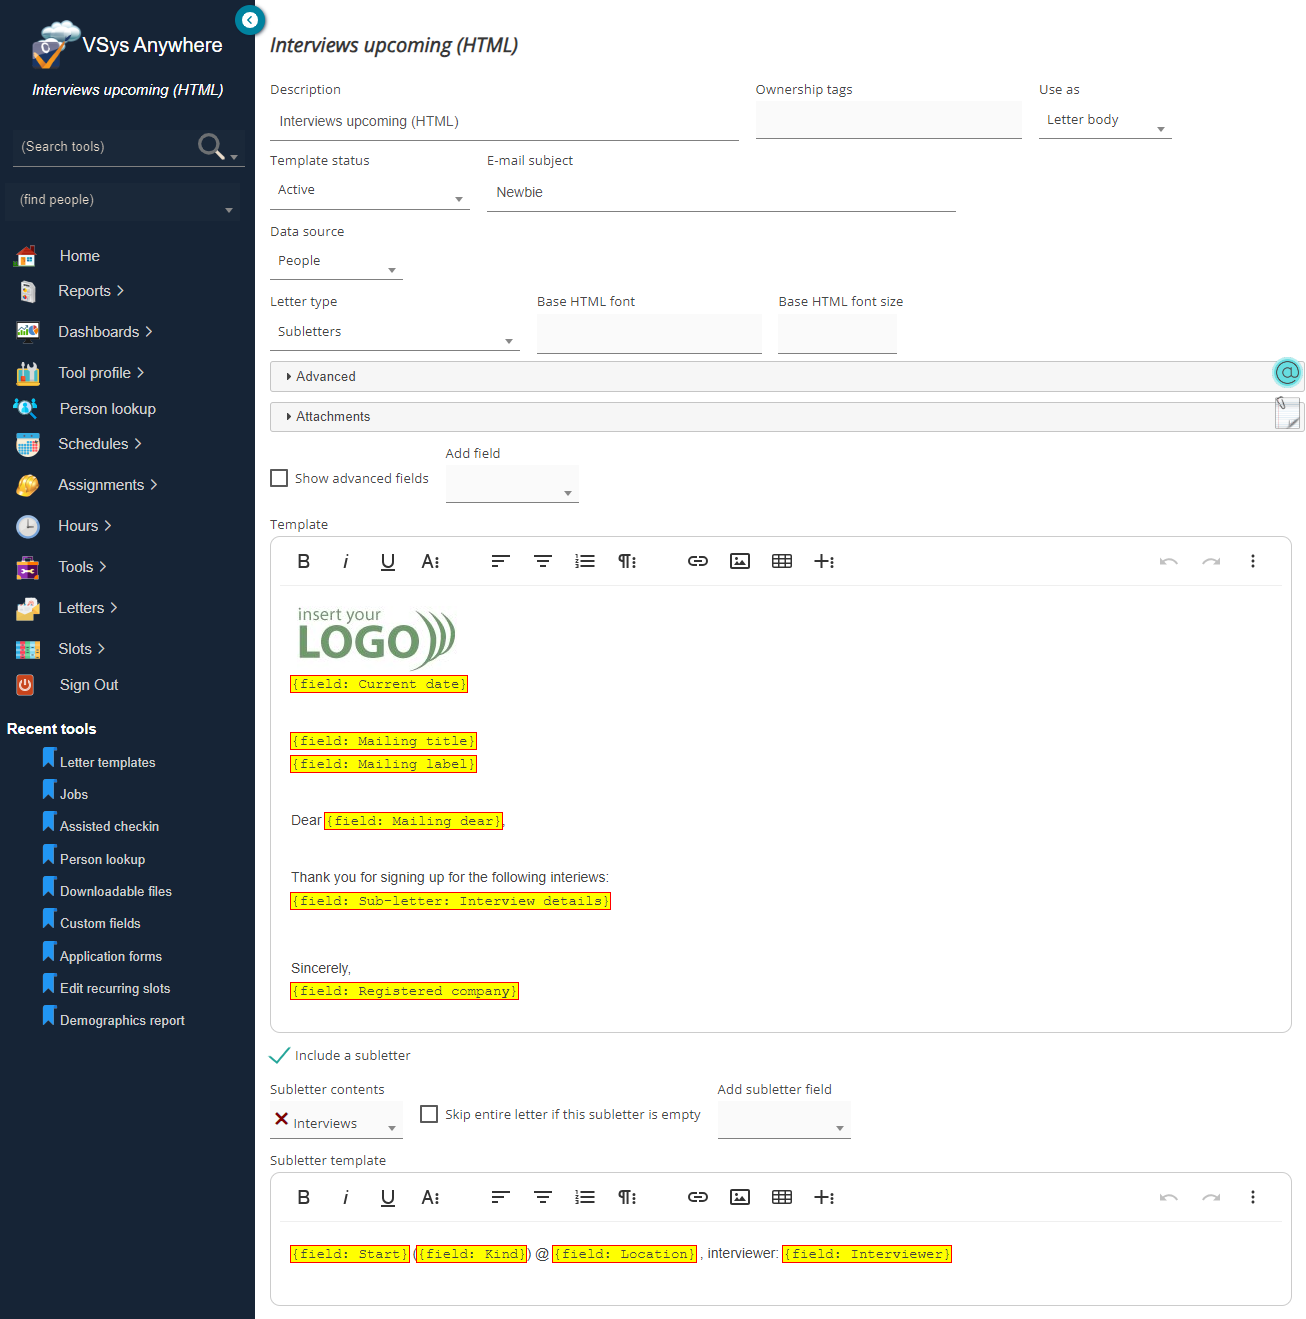Viewport: 1306px width, 1319px height.
Task: Open the @ email icon beside Advanced
Action: tap(1287, 373)
